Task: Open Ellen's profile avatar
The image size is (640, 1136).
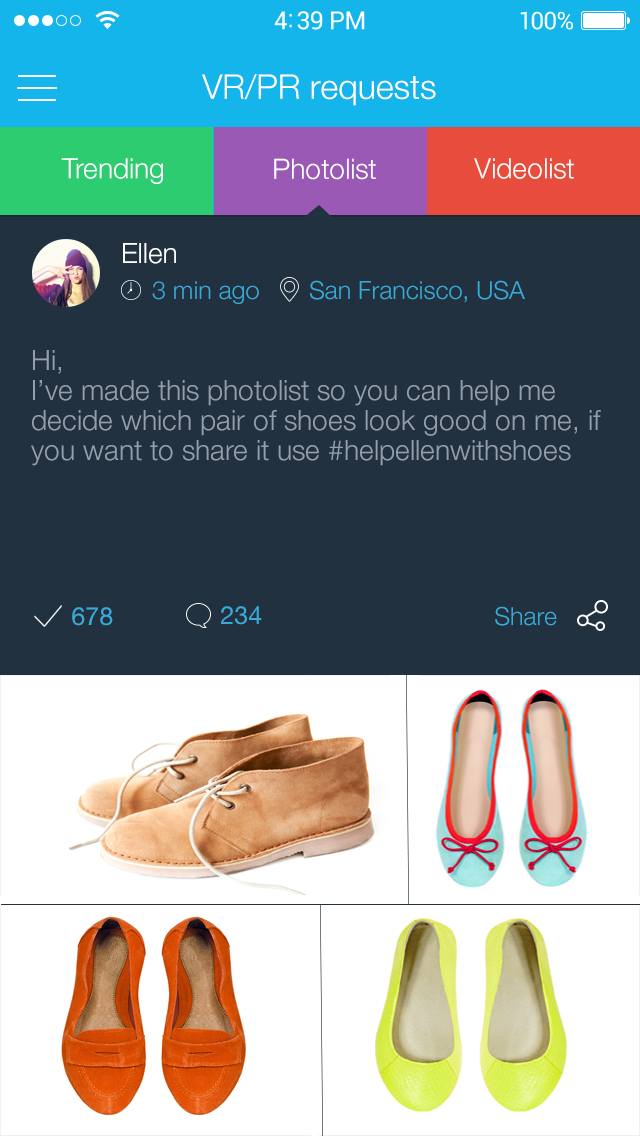Action: click(66, 272)
